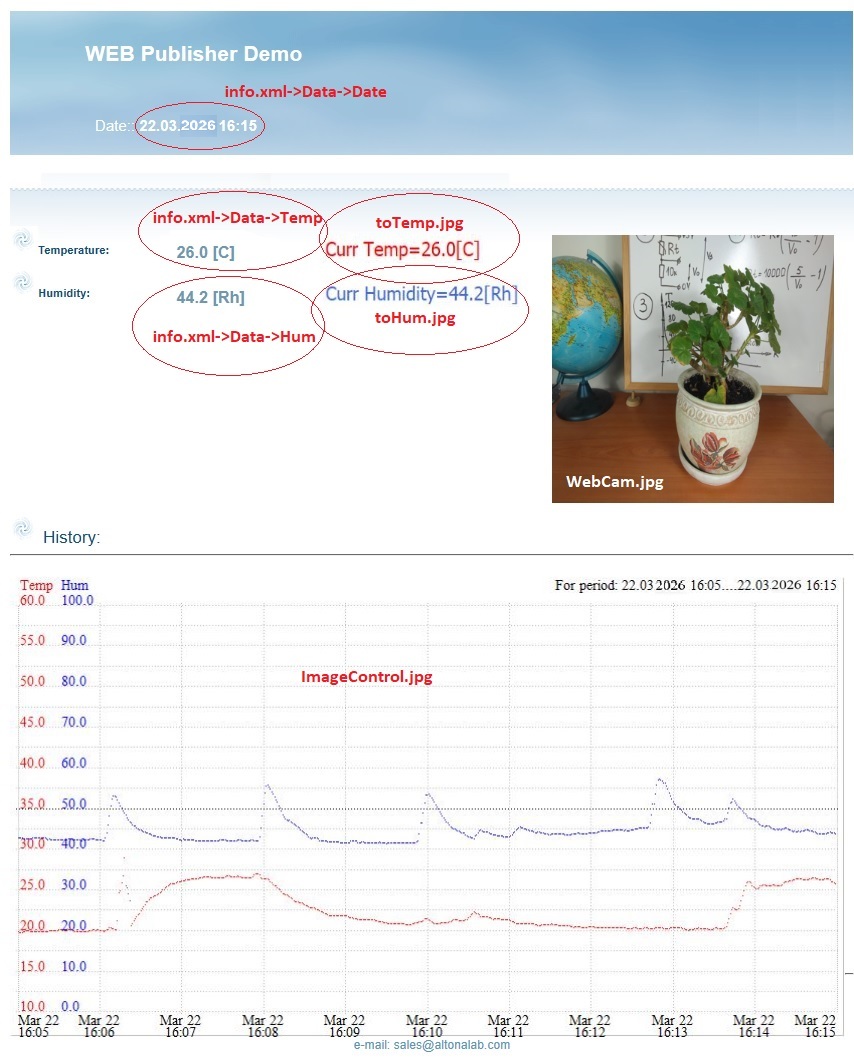Click the 44.2 [Rh] humidity reading

[210, 297]
